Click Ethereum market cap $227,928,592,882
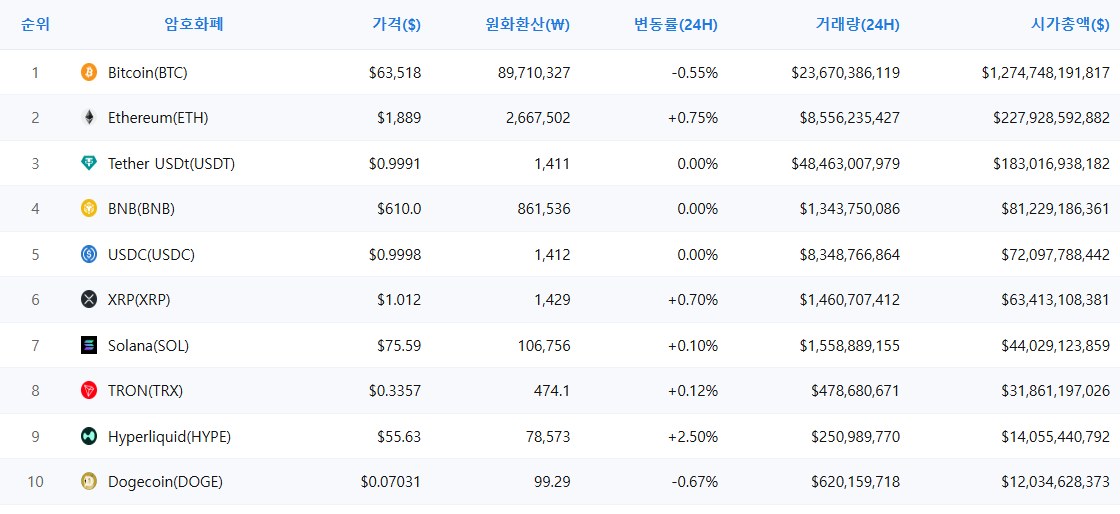The height and width of the screenshot is (514, 1120). [1051, 119]
